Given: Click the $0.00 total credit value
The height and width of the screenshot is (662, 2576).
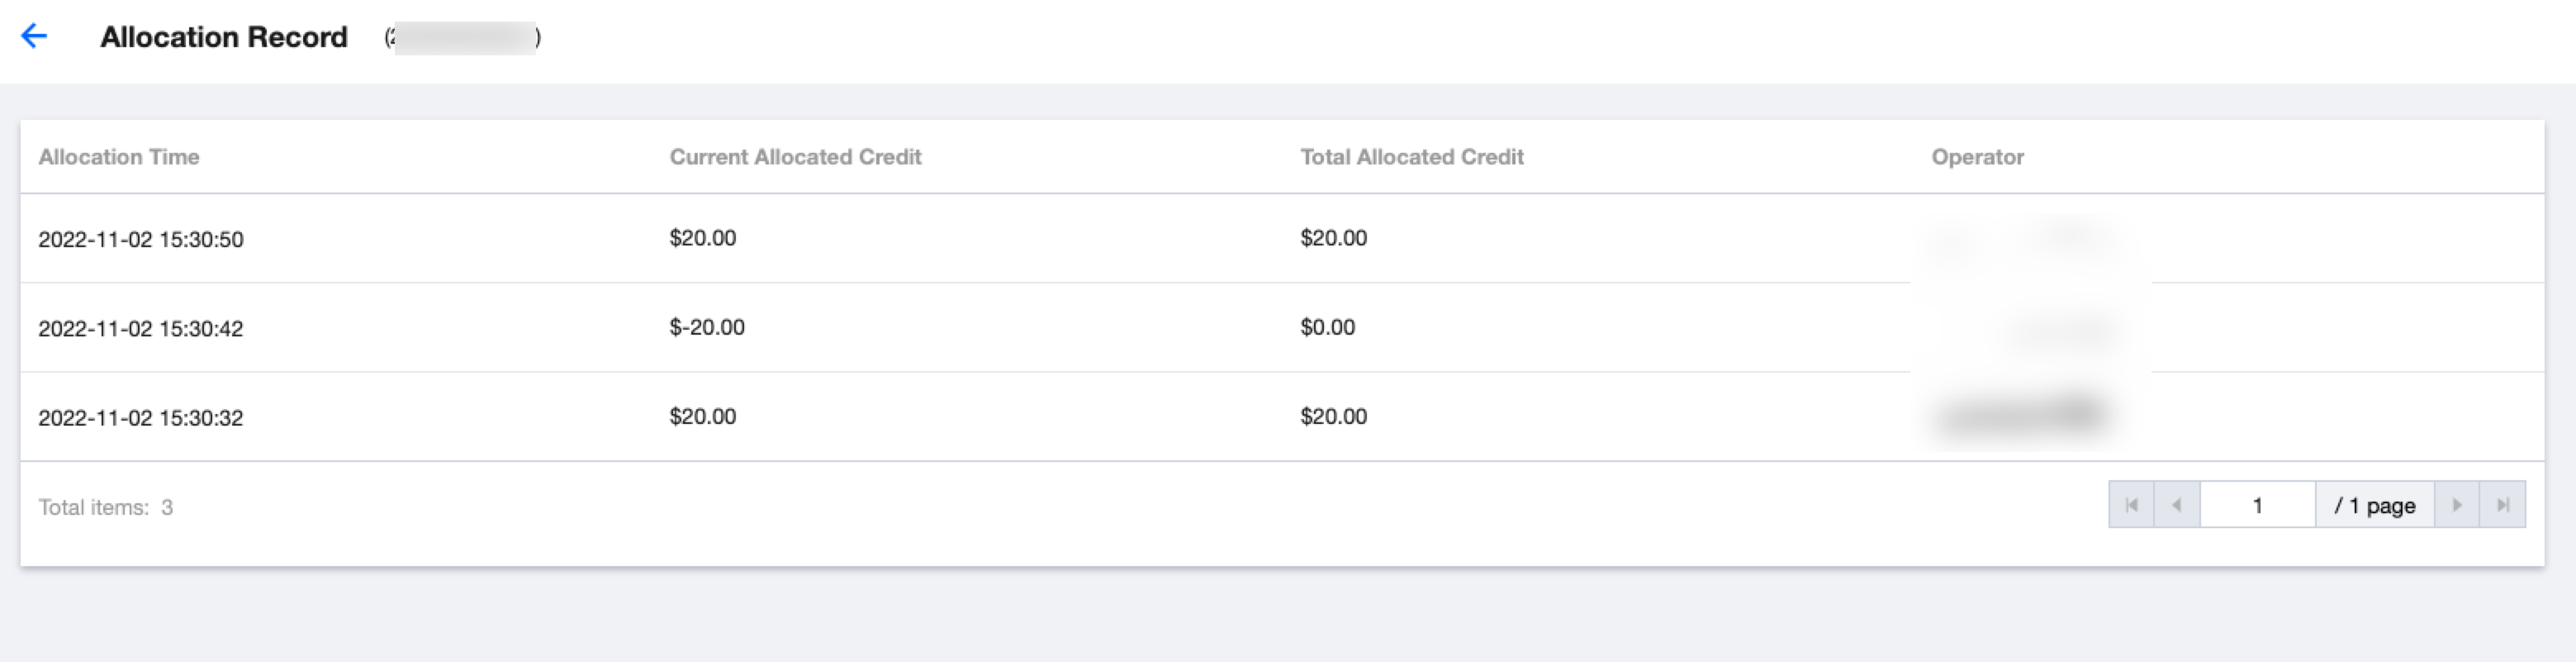Looking at the screenshot, I should pyautogui.click(x=1327, y=328).
